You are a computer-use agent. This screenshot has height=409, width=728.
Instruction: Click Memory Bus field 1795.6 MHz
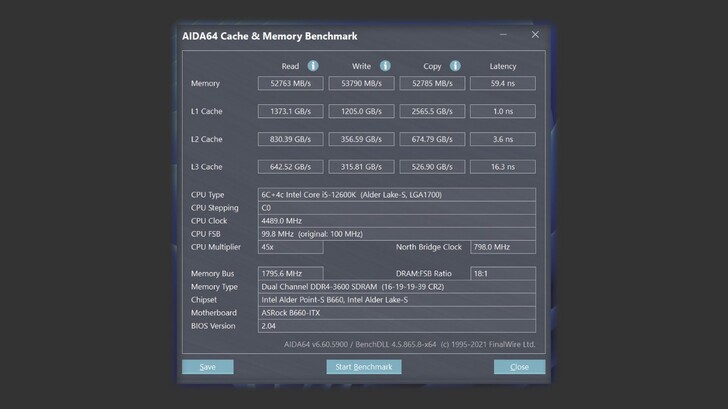pos(291,273)
